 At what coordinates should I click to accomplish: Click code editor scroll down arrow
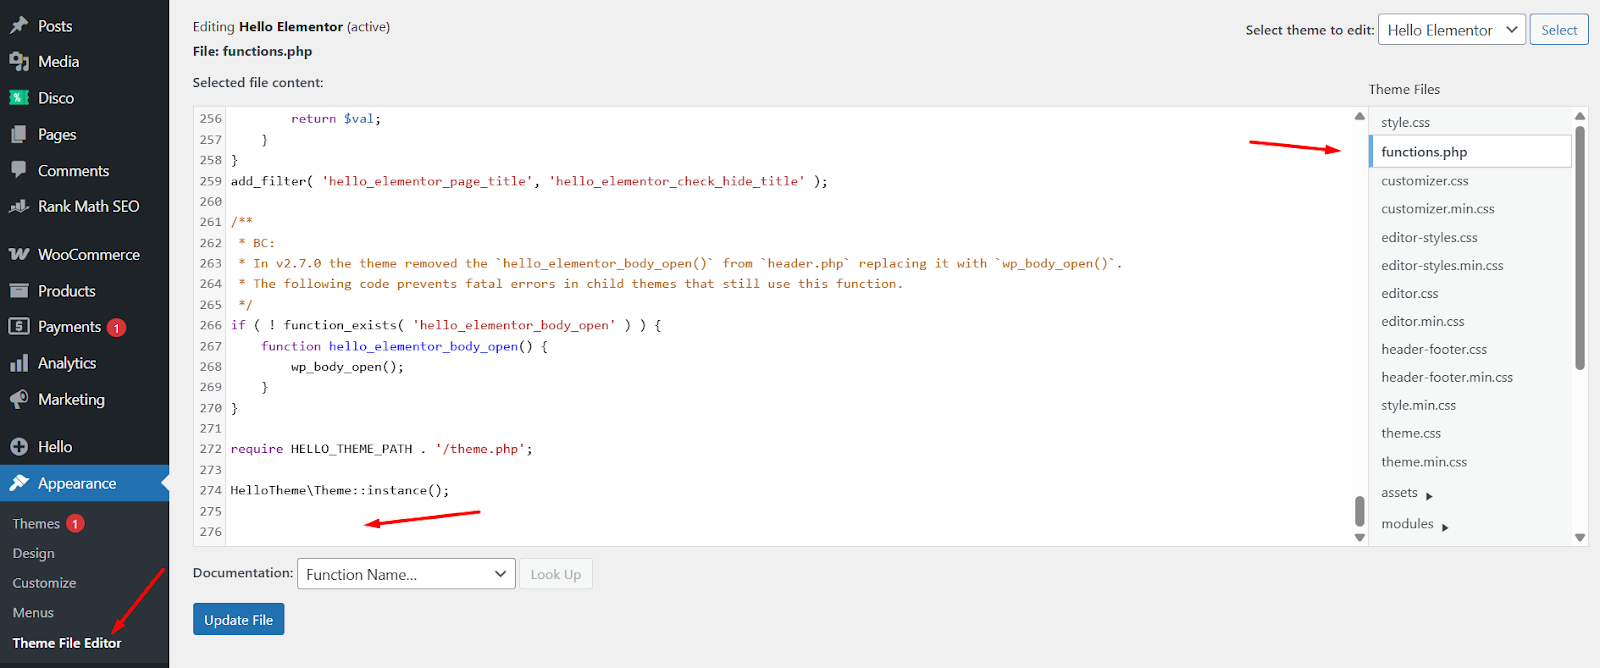click(1359, 537)
